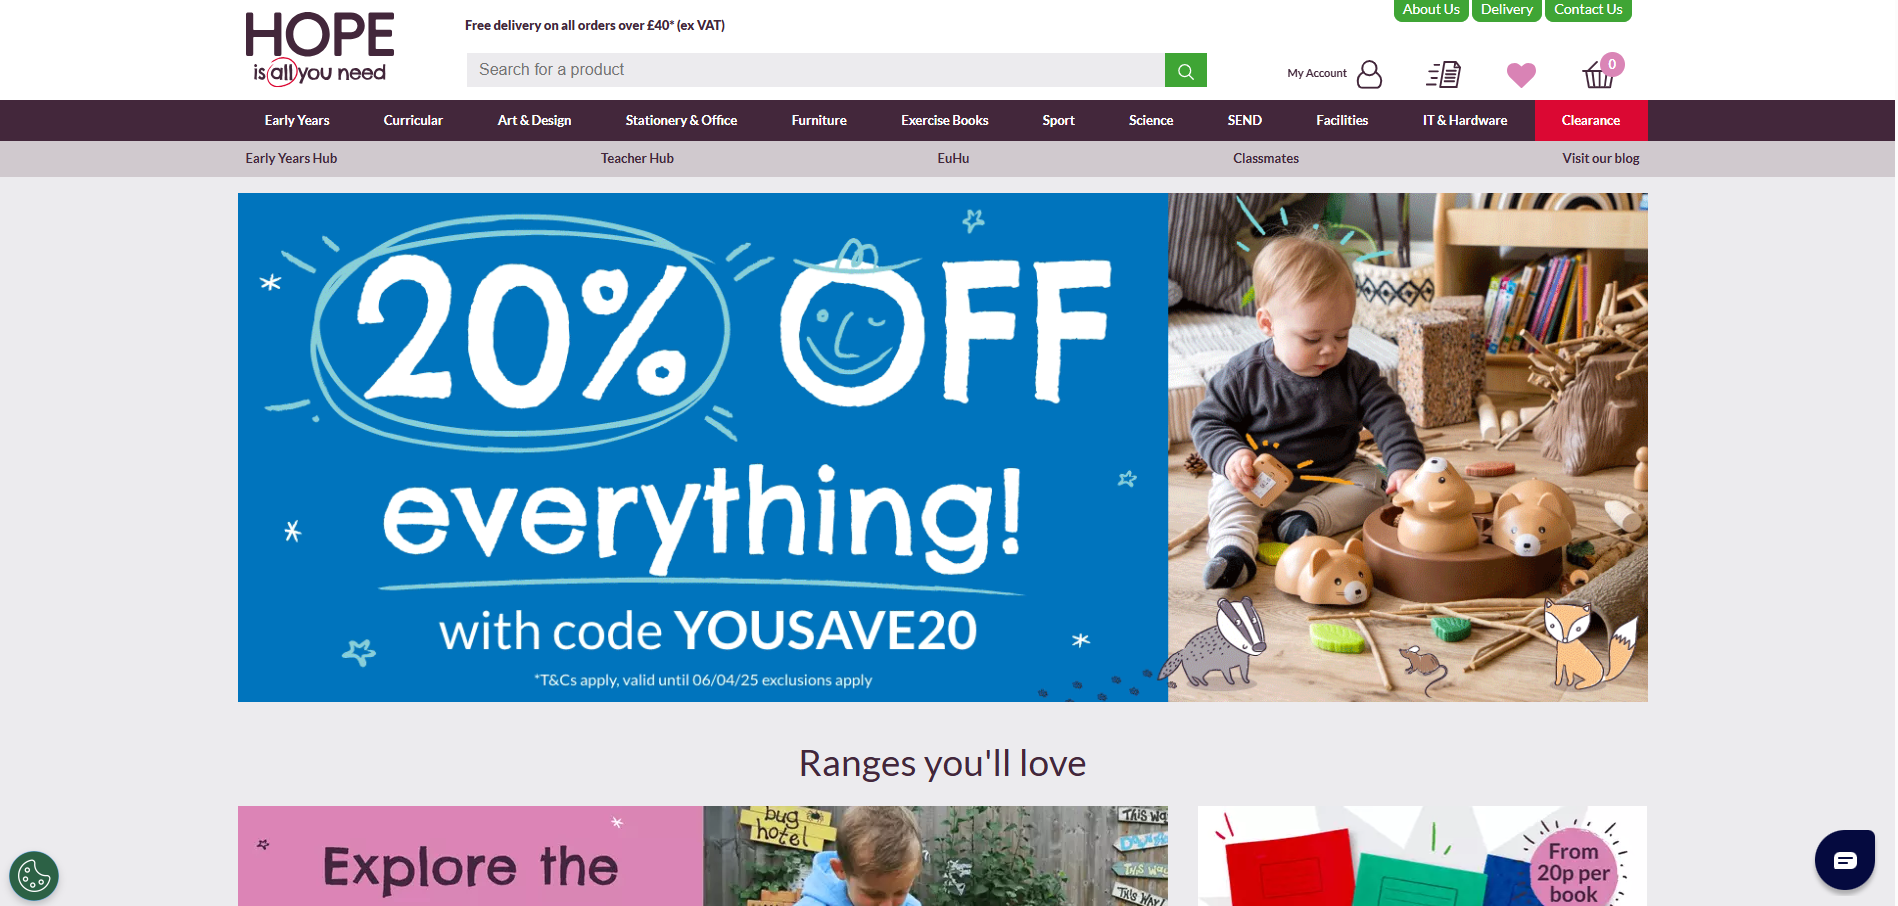Viewport: 1898px width, 906px height.
Task: Open the quick order list icon
Action: coord(1443,74)
